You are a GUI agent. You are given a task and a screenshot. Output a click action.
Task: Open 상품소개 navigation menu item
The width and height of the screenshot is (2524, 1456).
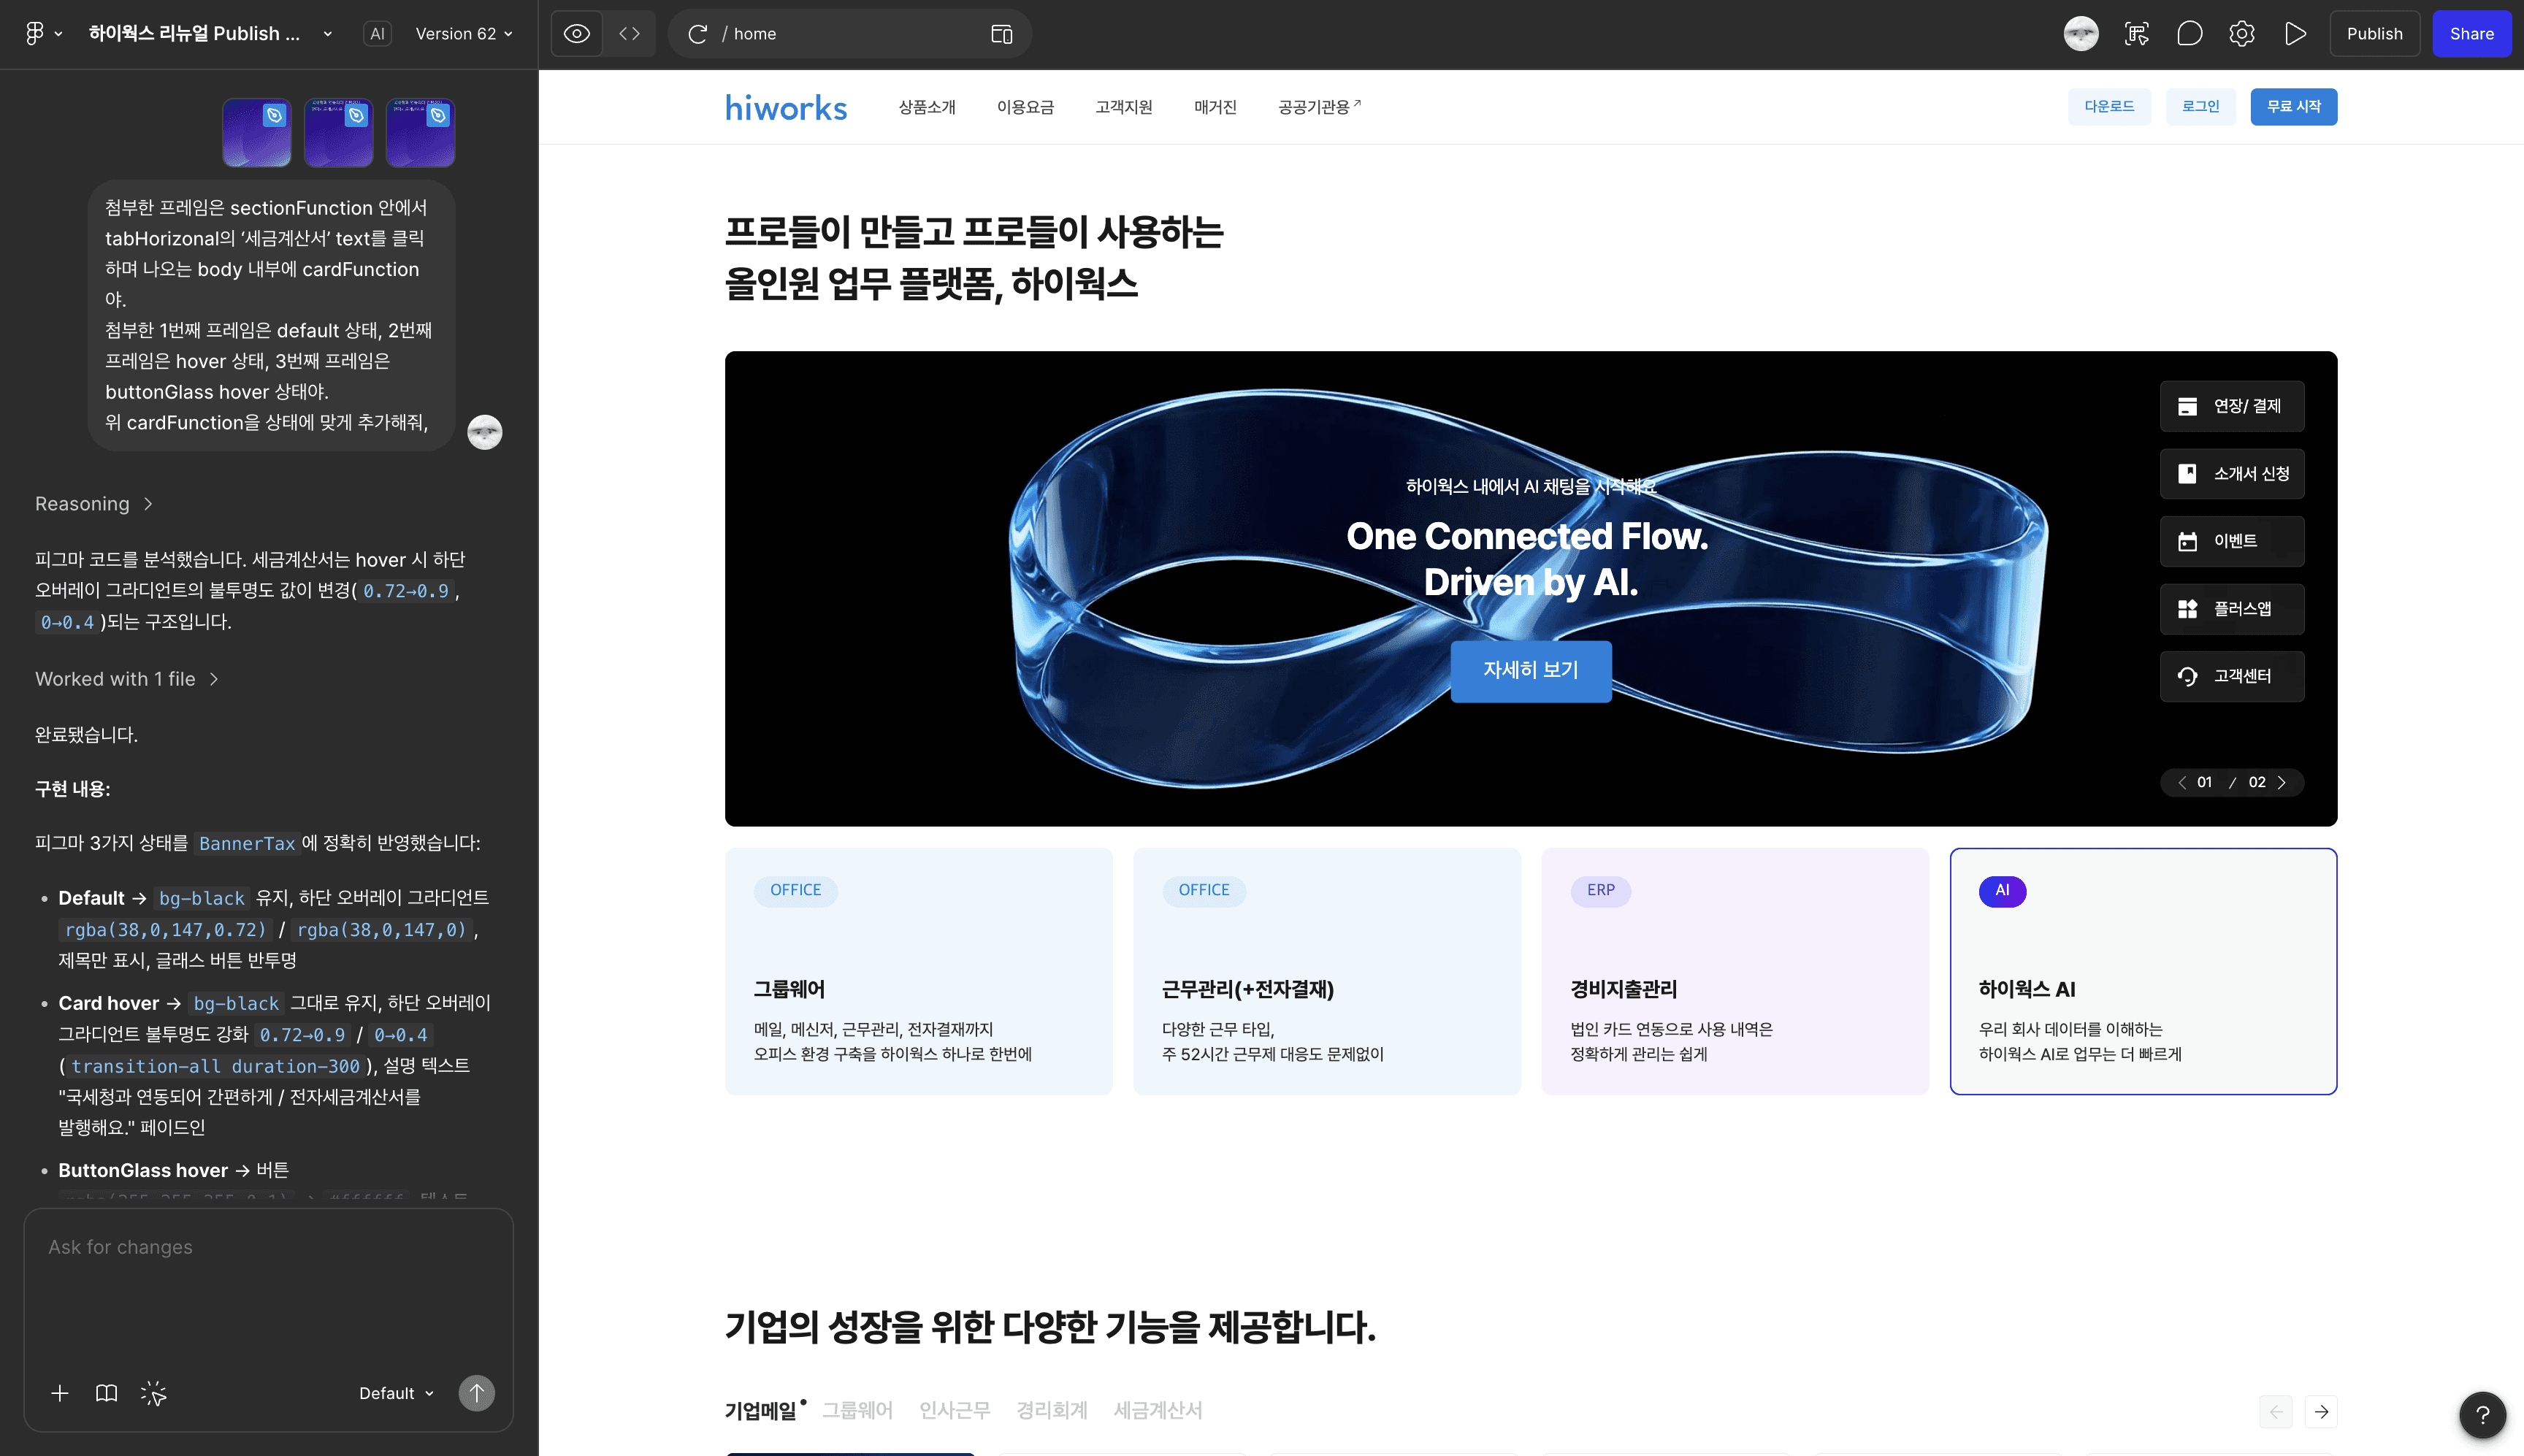click(926, 107)
